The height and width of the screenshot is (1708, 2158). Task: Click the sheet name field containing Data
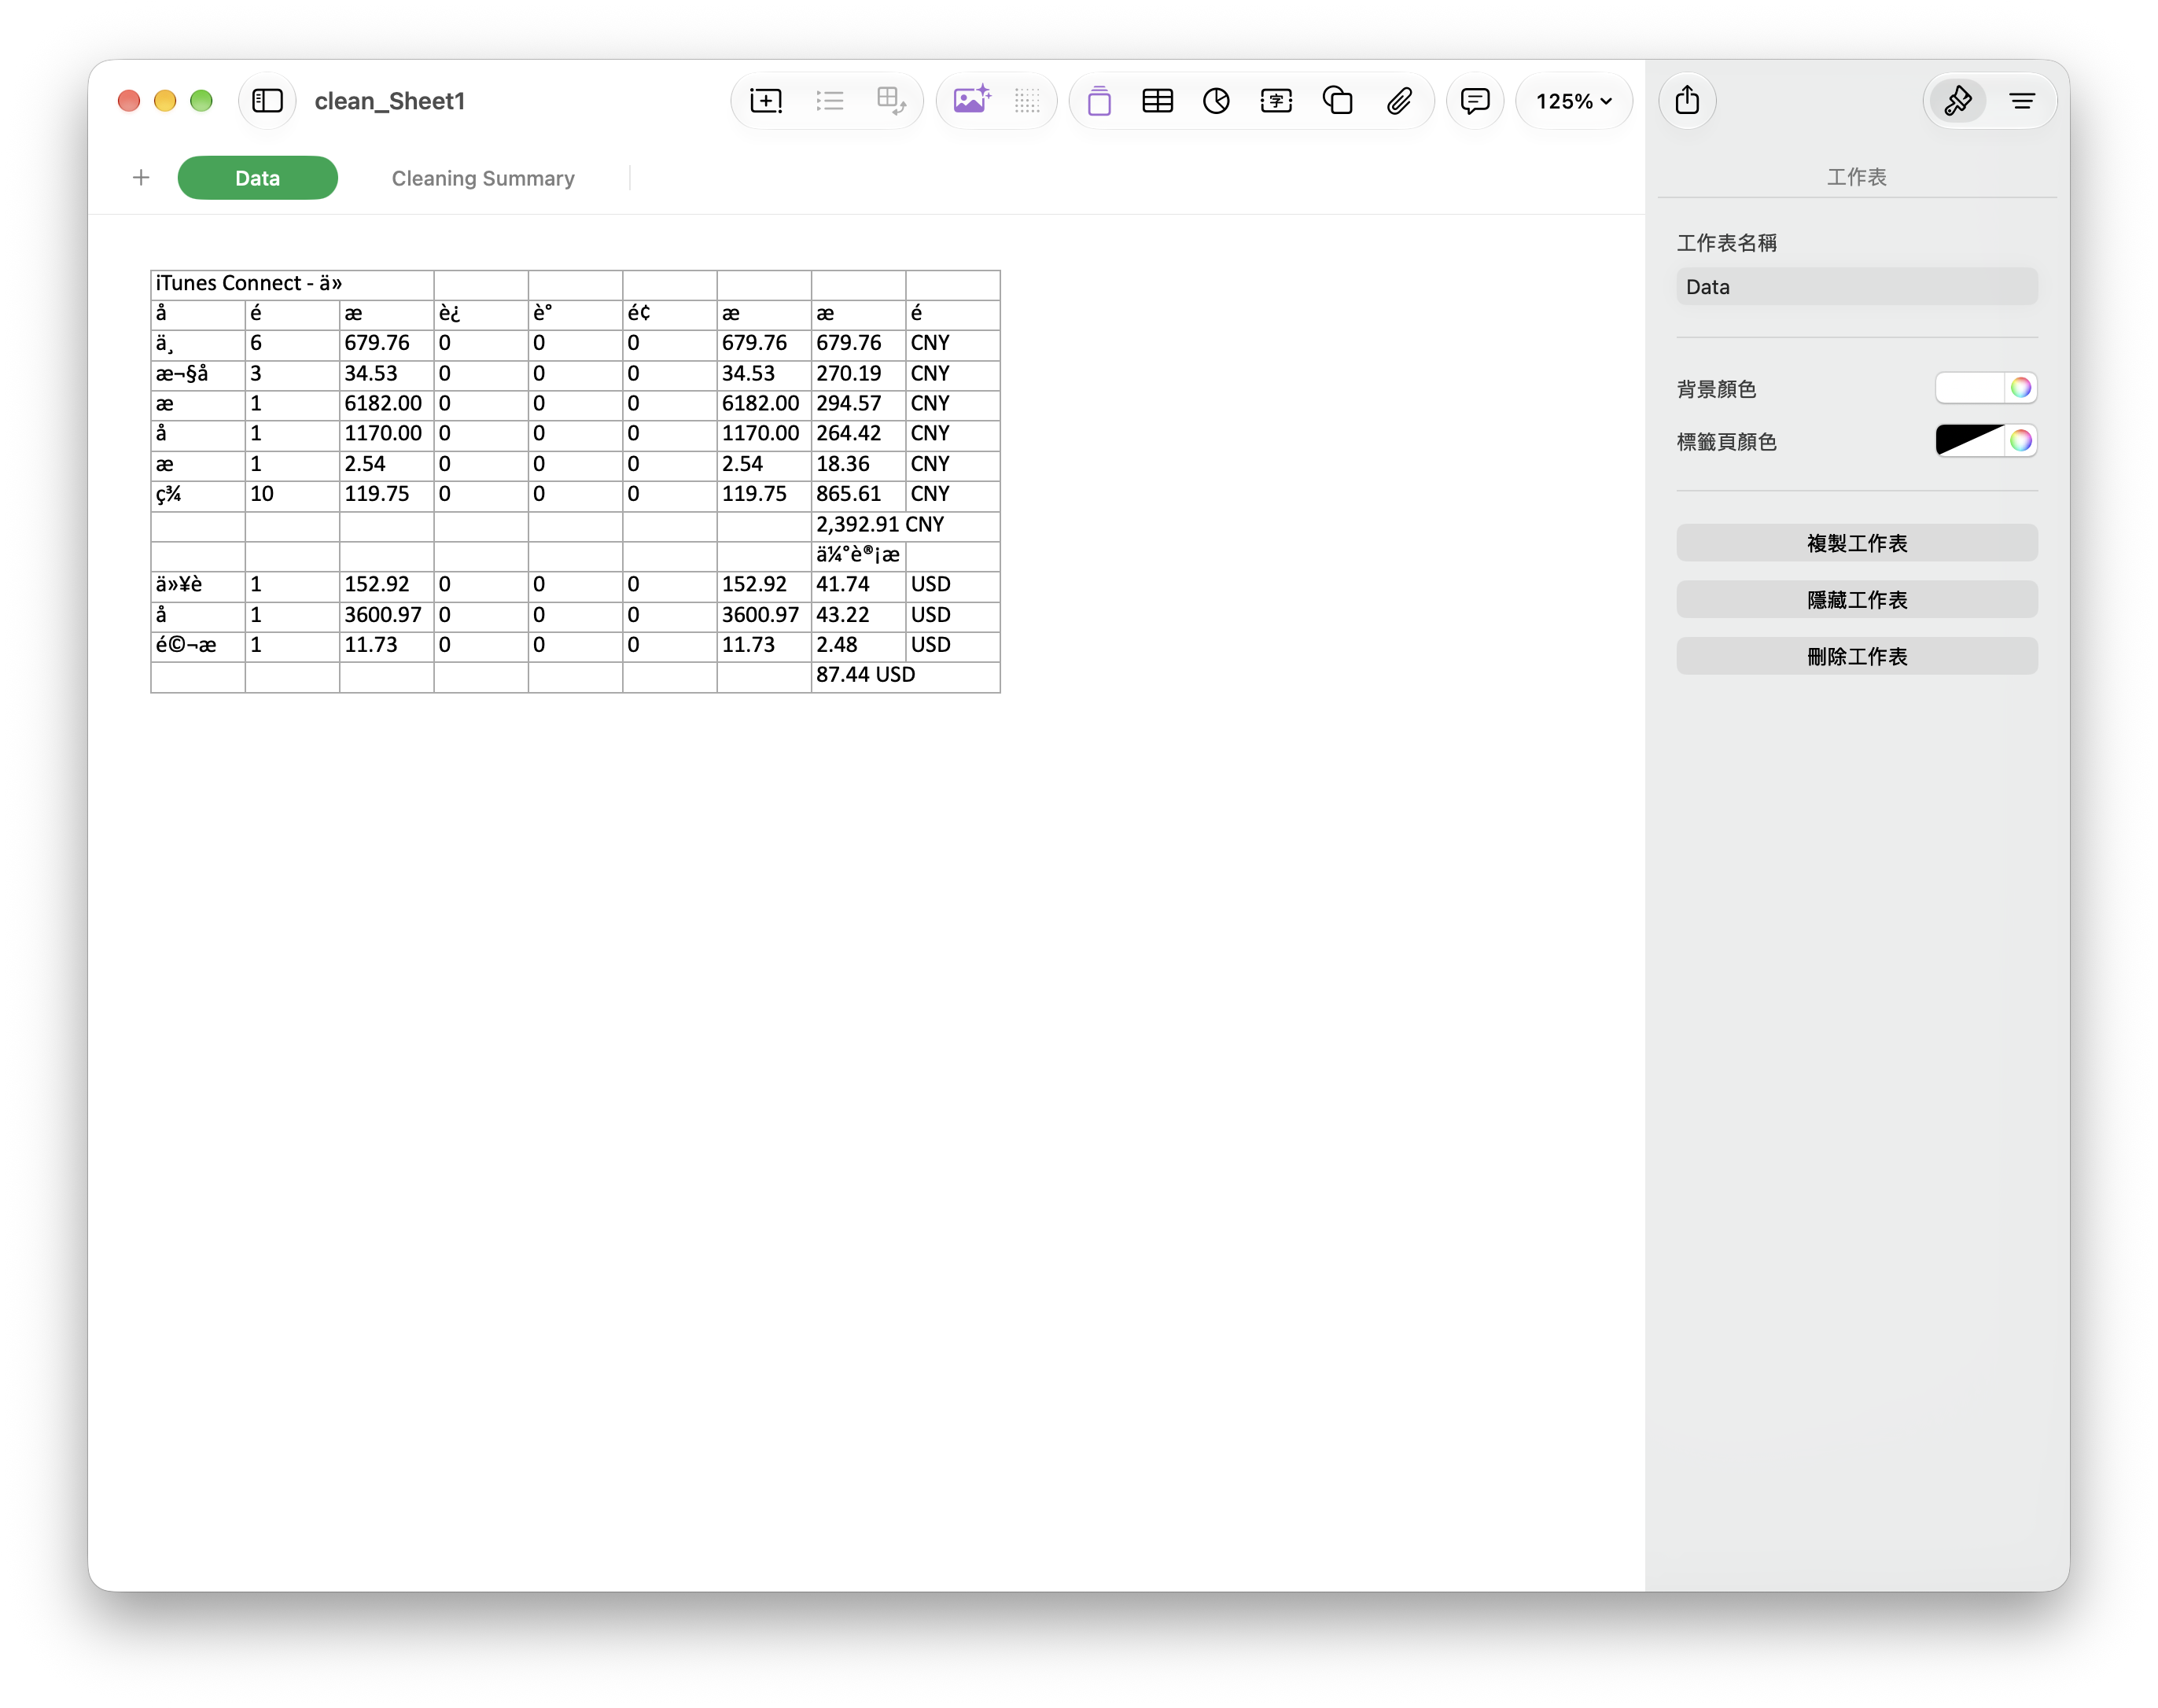click(1857, 287)
